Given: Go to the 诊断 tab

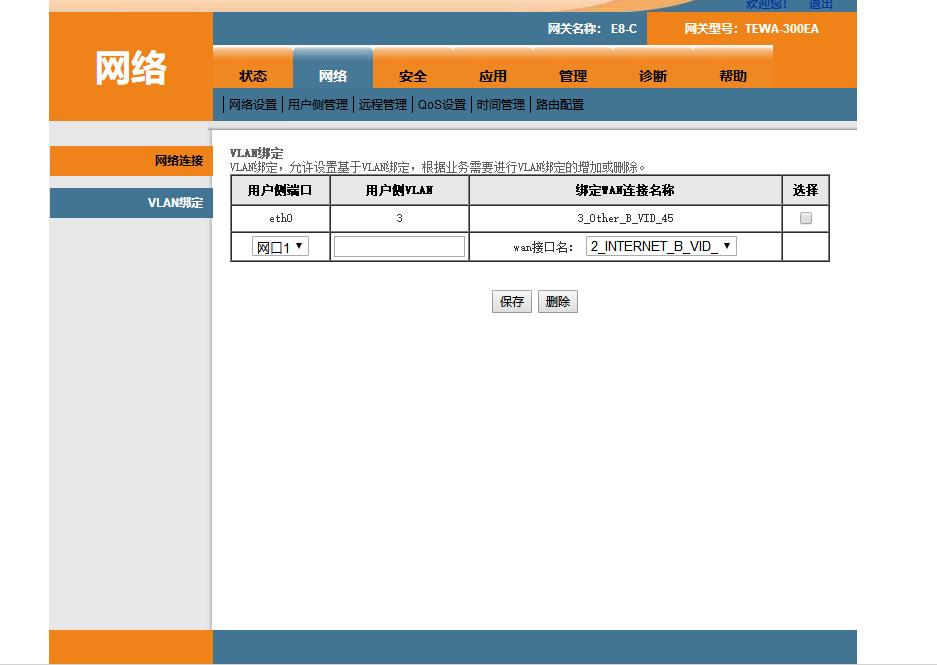Looking at the screenshot, I should coord(652,74).
